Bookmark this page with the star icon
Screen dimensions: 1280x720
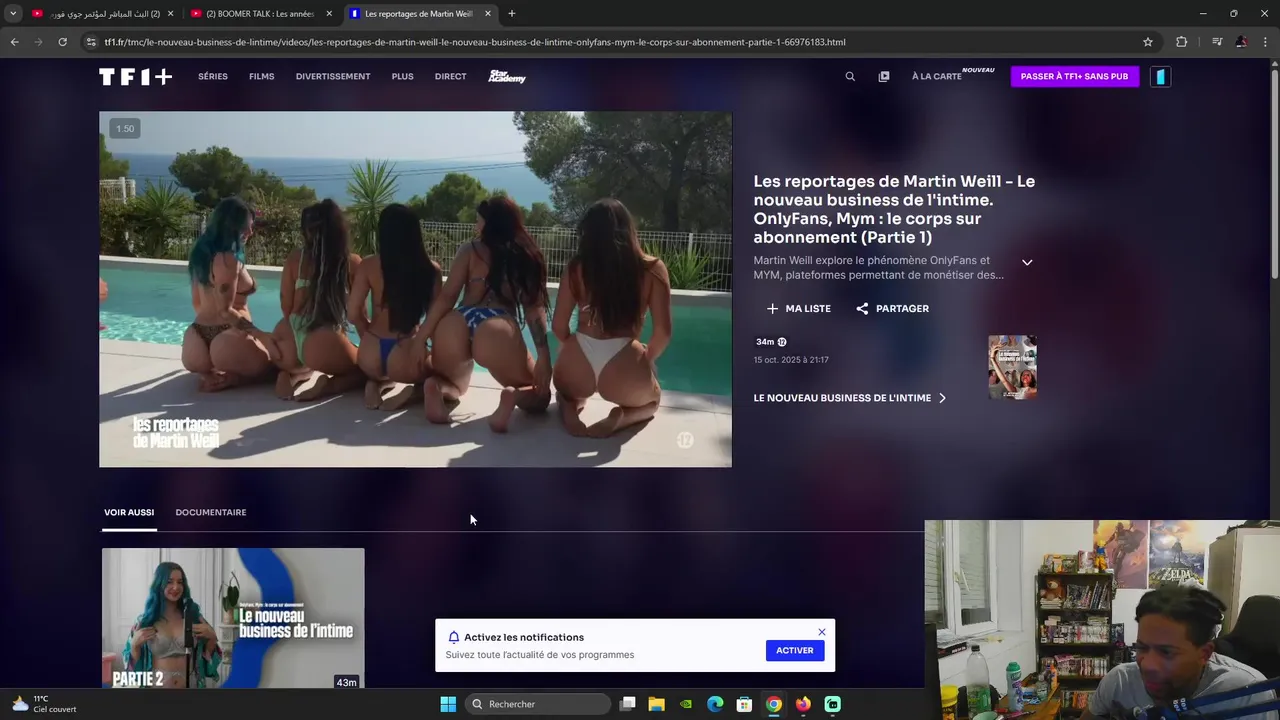[x=1148, y=42]
